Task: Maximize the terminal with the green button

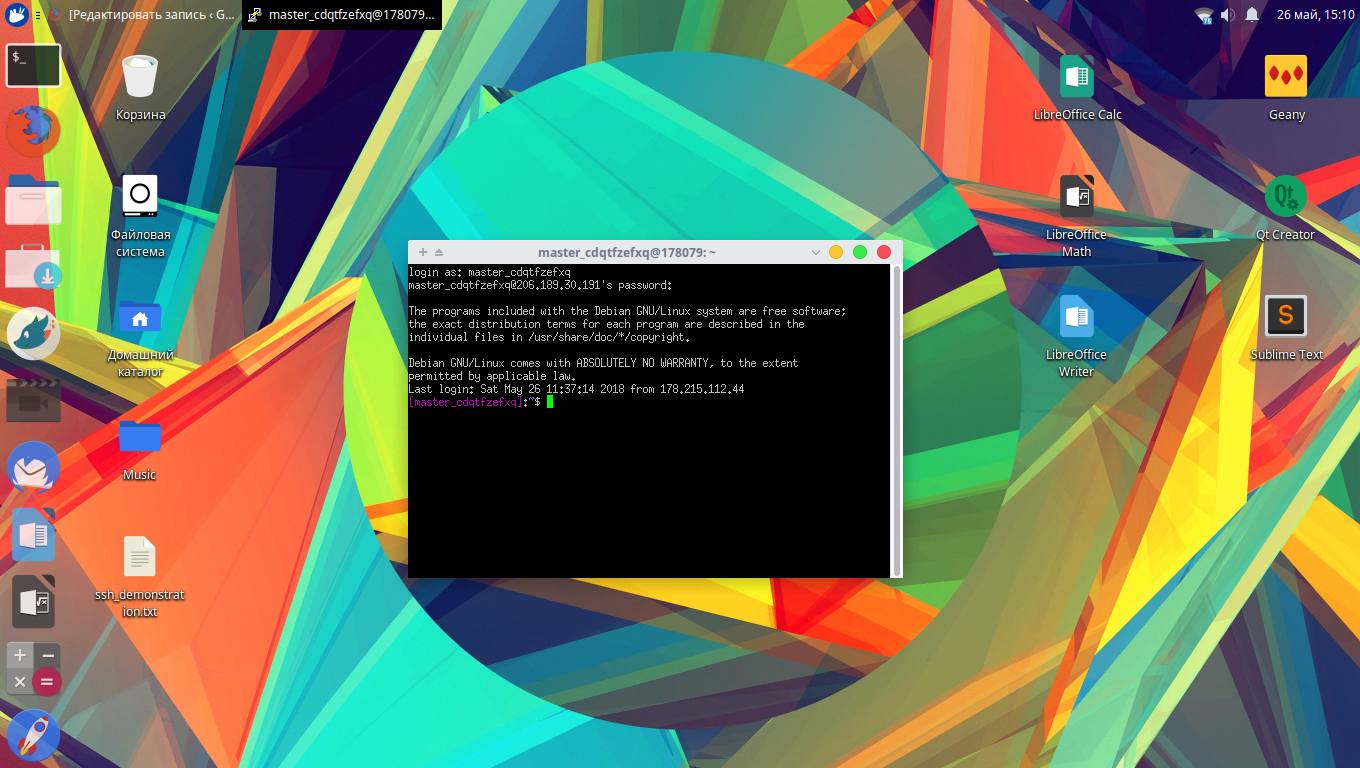Action: pos(860,252)
